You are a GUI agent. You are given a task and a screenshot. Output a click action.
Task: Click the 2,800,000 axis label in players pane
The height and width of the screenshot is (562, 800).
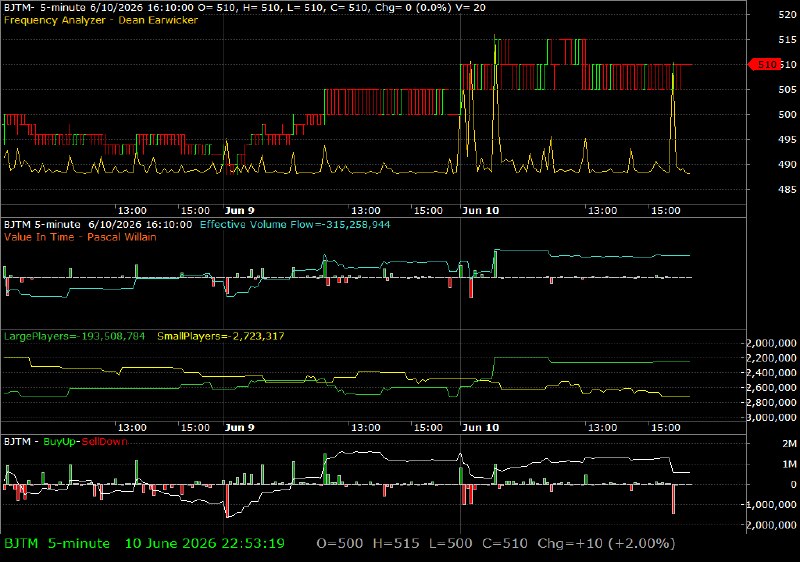coord(771,403)
